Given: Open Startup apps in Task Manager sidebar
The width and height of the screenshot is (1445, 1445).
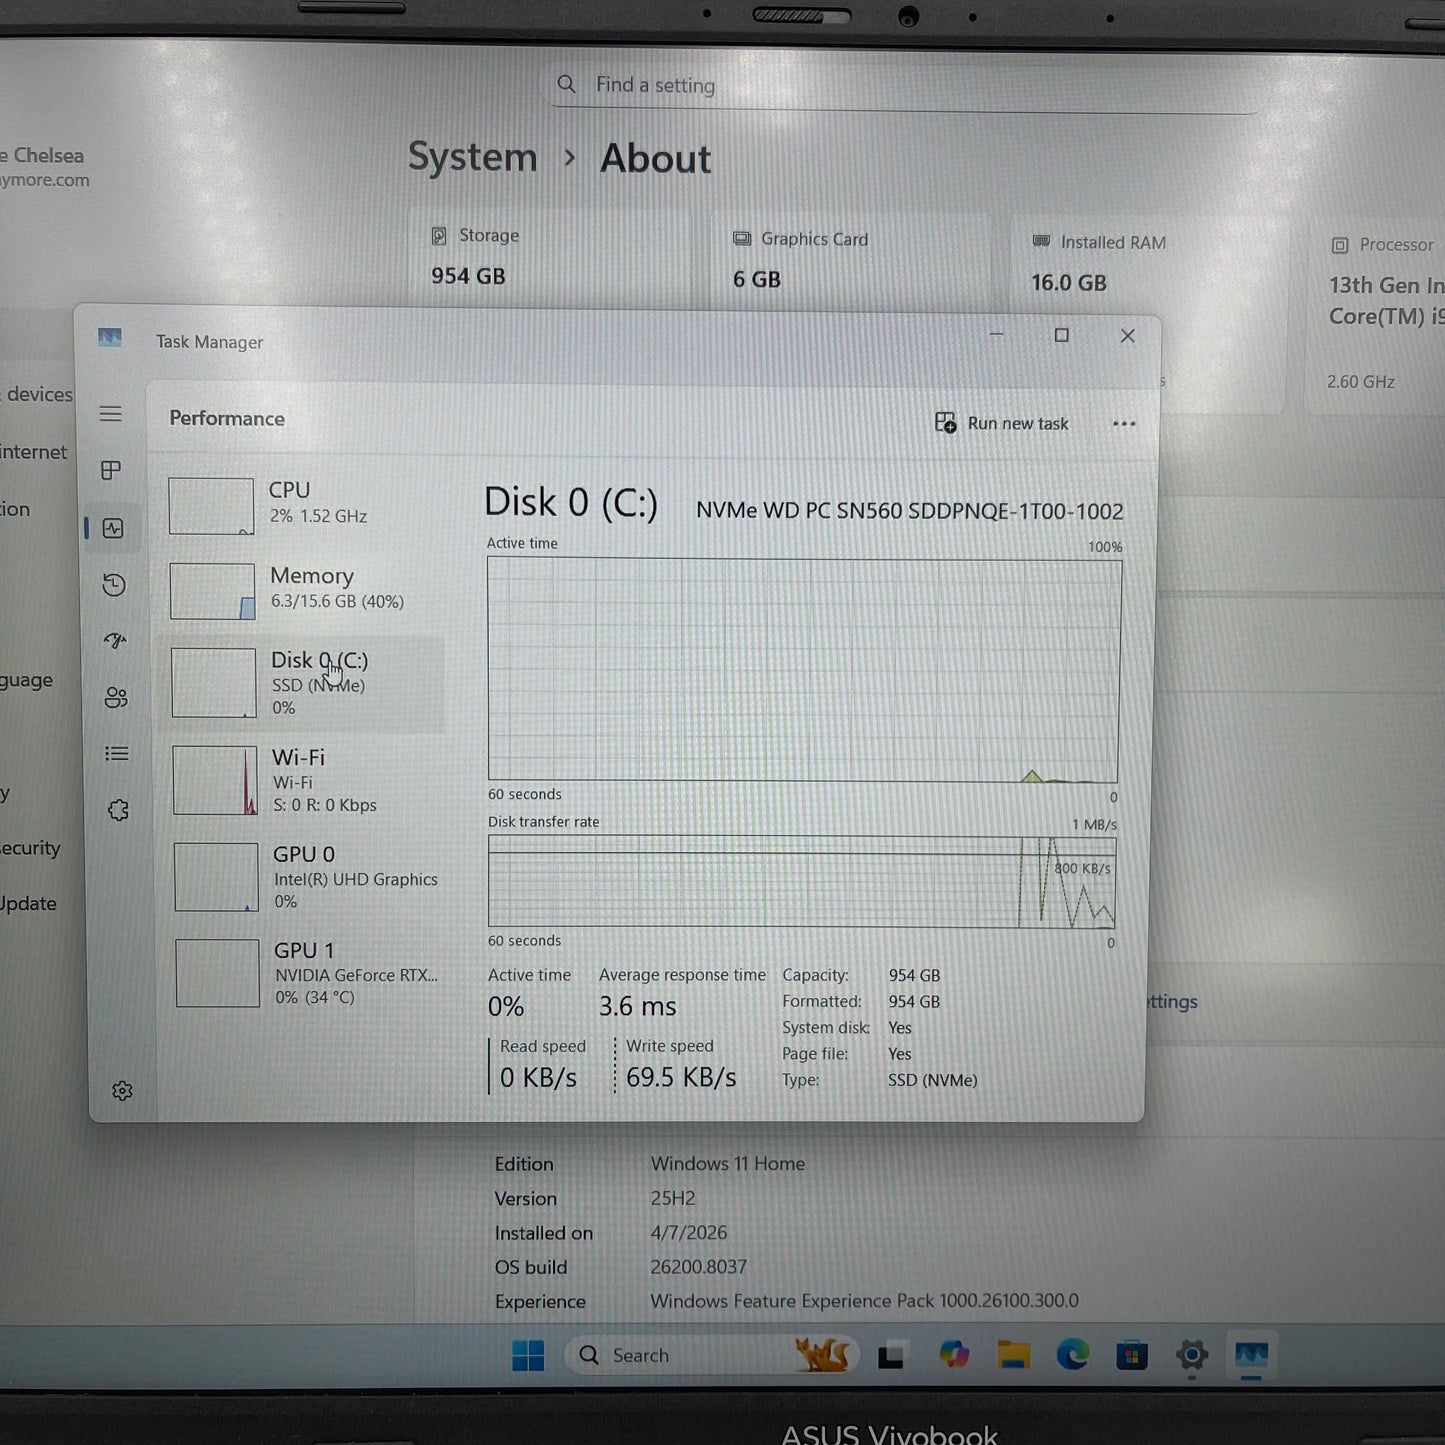Looking at the screenshot, I should click(113, 641).
